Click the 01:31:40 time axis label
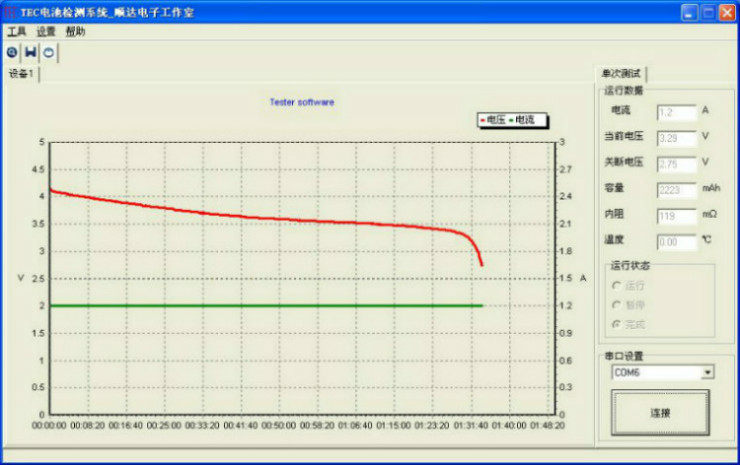 (x=471, y=425)
